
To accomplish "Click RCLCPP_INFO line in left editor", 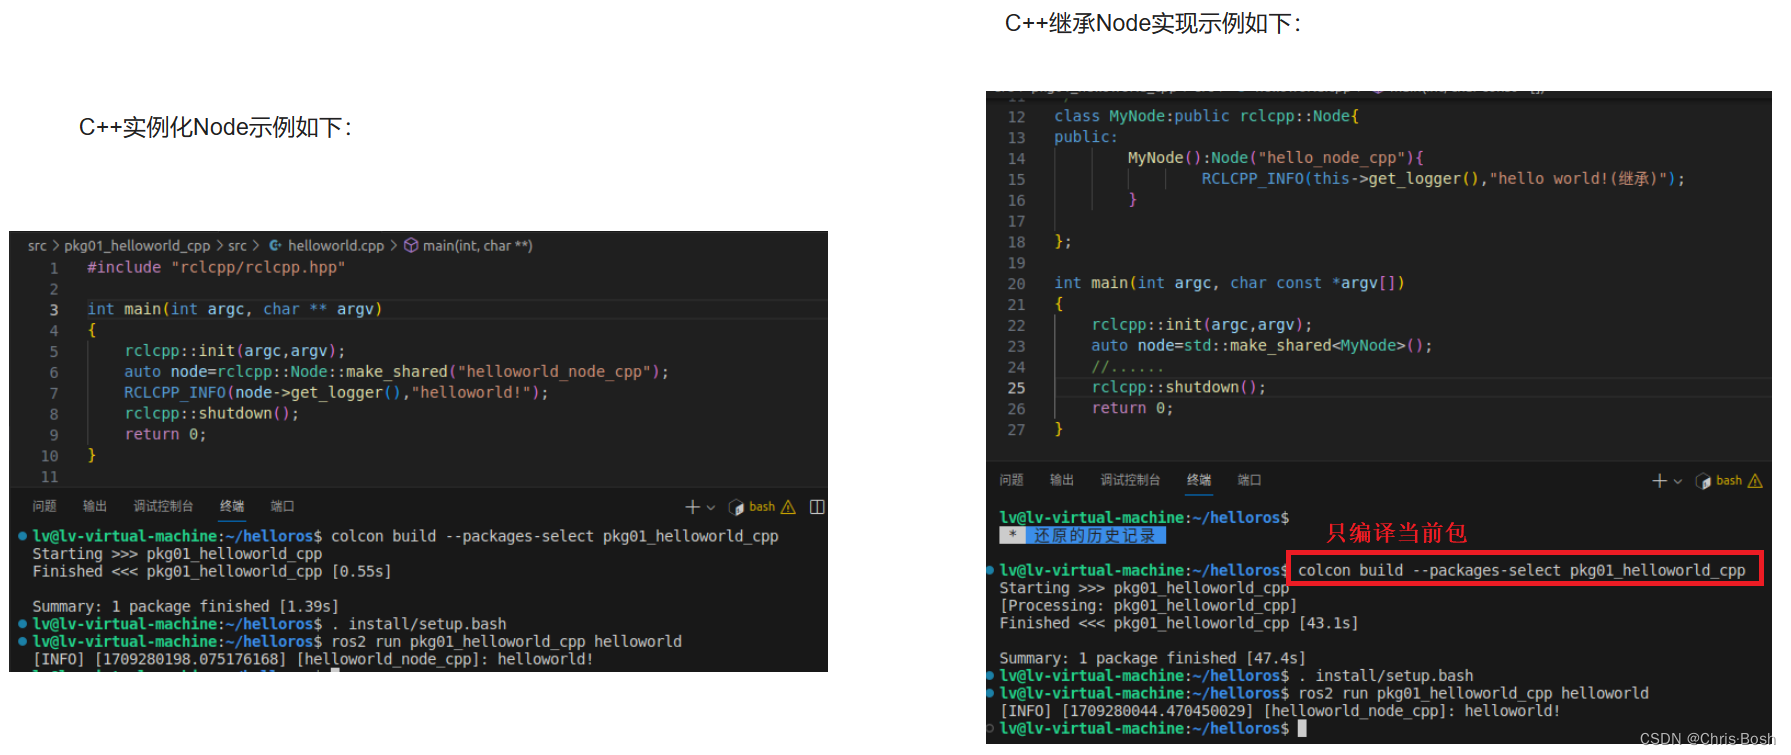I will click(x=336, y=393).
